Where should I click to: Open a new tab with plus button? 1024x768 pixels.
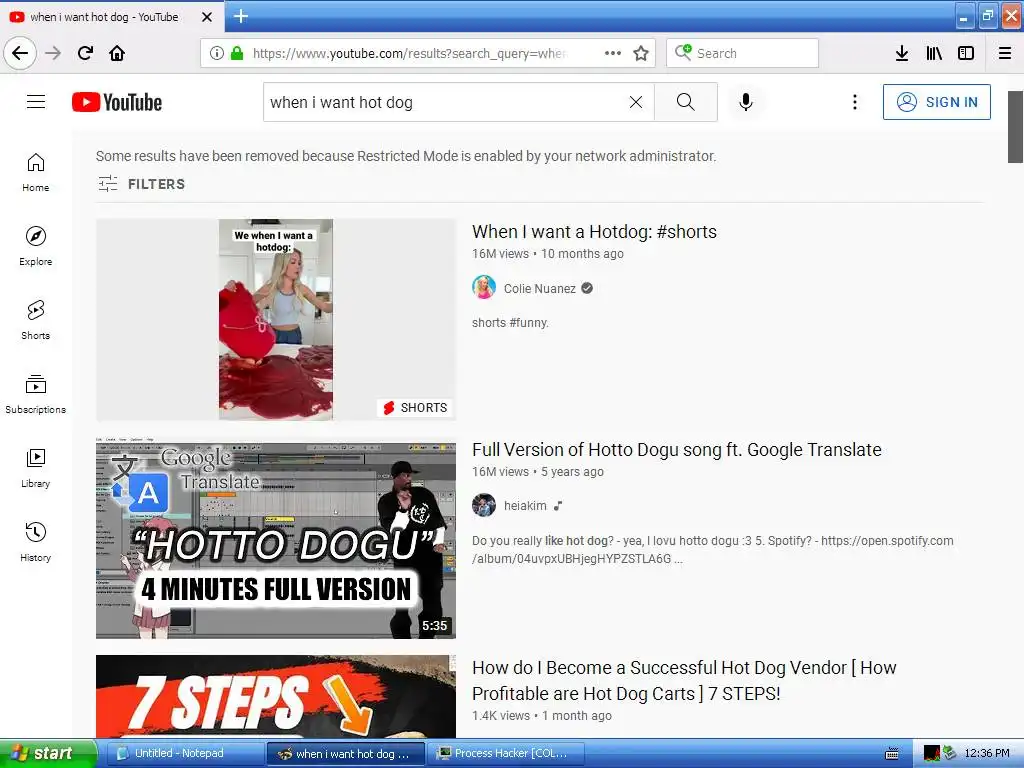241,16
